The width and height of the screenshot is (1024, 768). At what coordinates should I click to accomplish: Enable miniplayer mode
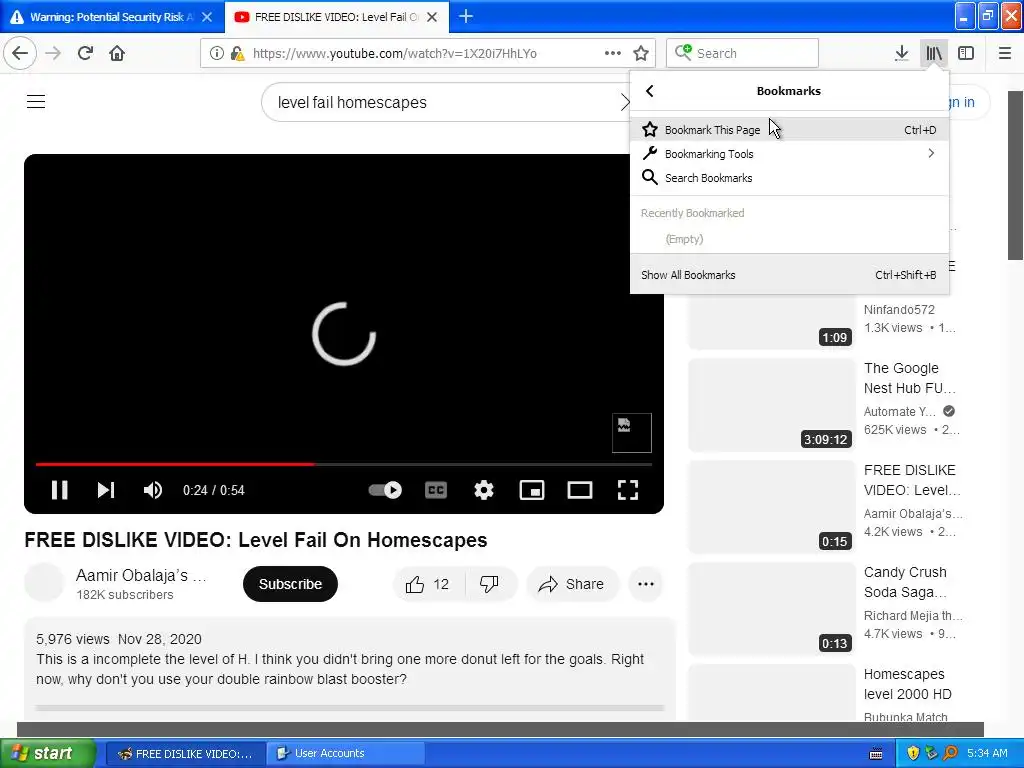(532, 490)
